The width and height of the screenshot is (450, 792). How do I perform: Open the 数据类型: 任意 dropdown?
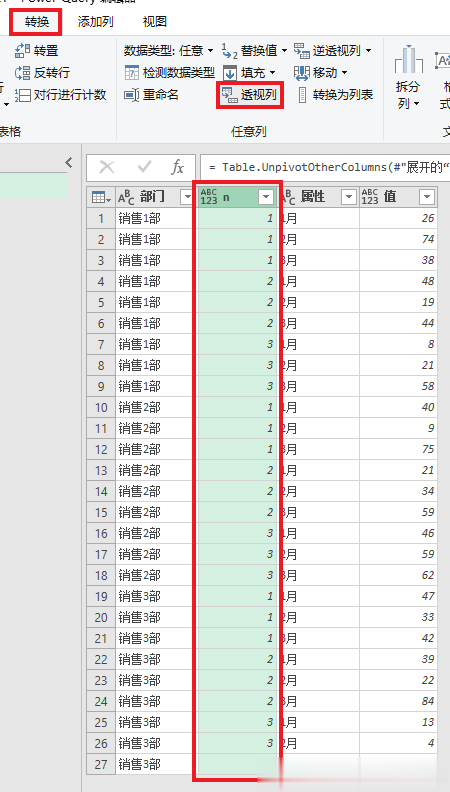169,51
